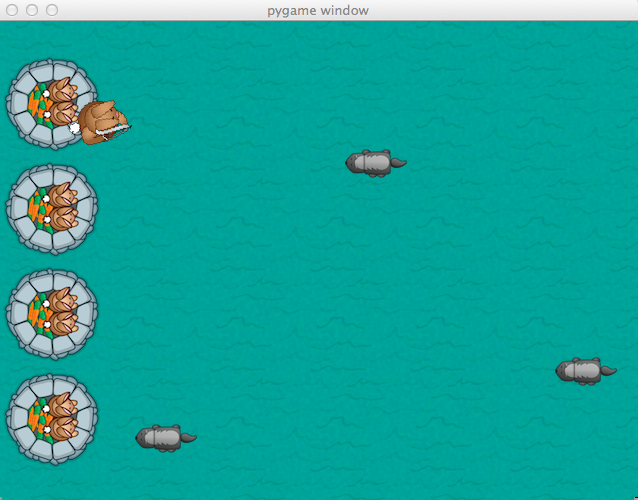Image resolution: width=638 pixels, height=500 pixels.
Task: Target the badger in the top center
Action: tap(374, 162)
